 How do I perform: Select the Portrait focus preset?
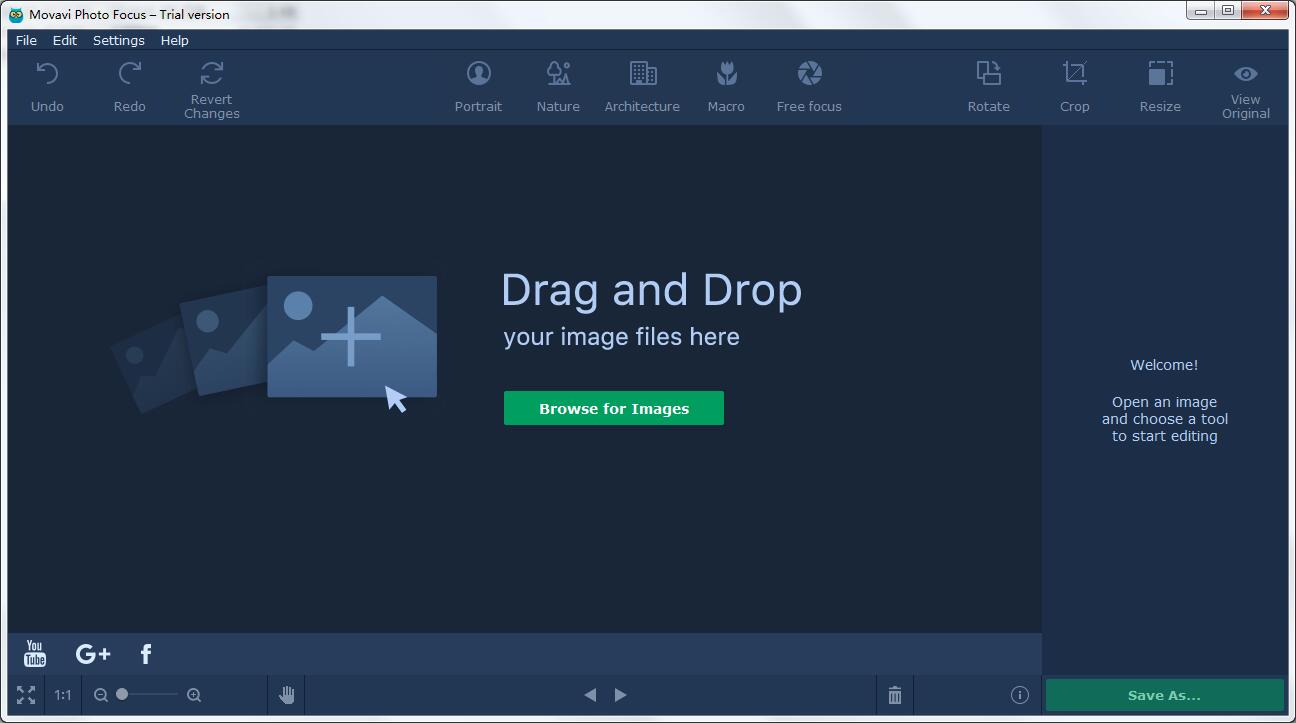tap(478, 86)
